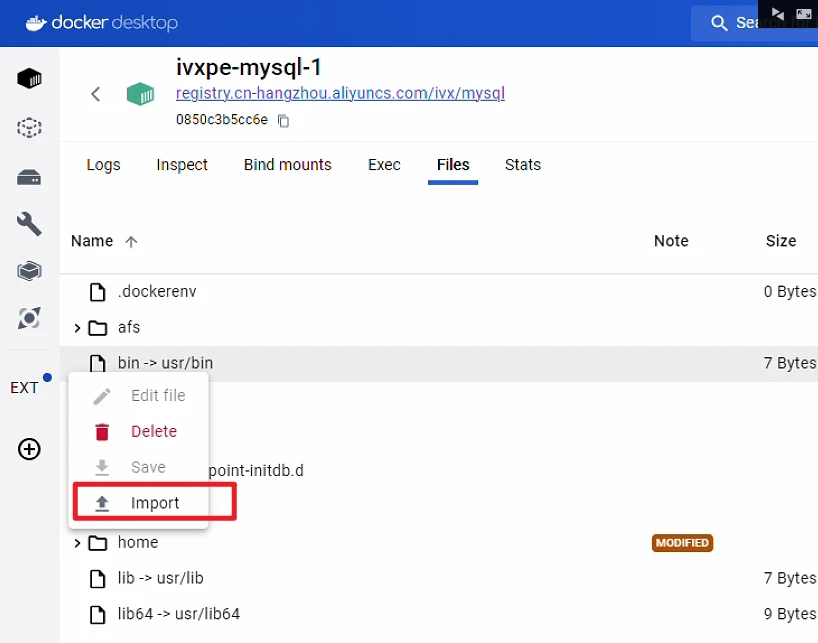The height and width of the screenshot is (643, 818).
Task: Toggle the Name sort ascending arrow
Action: coord(131,241)
